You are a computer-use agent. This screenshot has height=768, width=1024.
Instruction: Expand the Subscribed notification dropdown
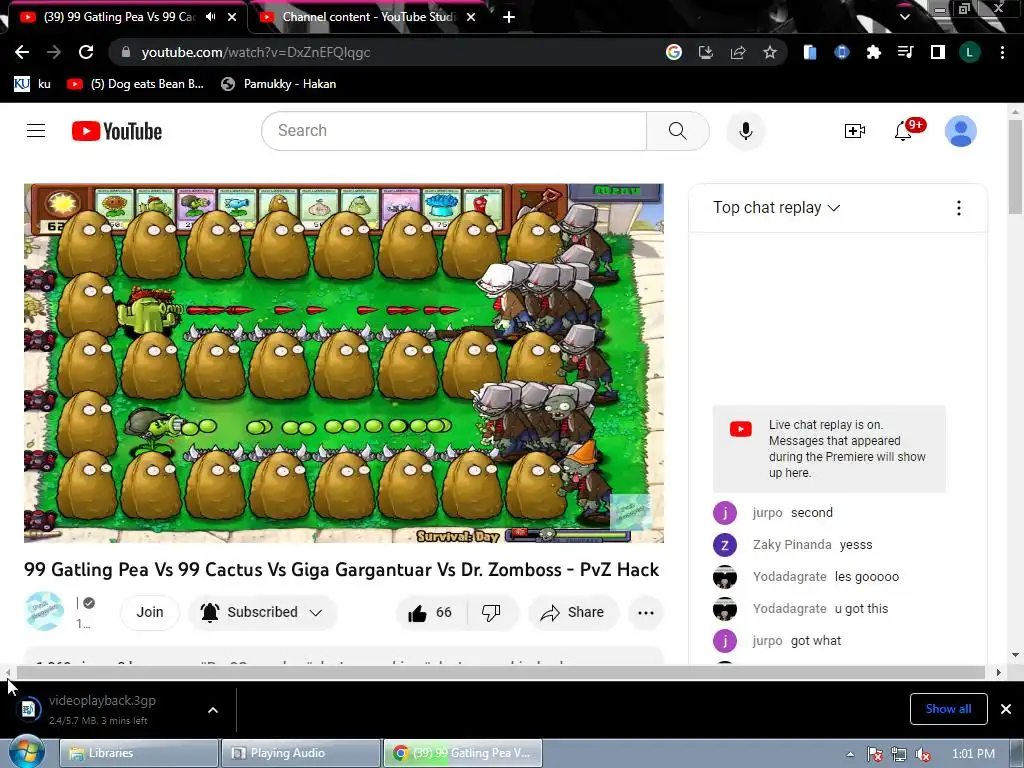316,613
